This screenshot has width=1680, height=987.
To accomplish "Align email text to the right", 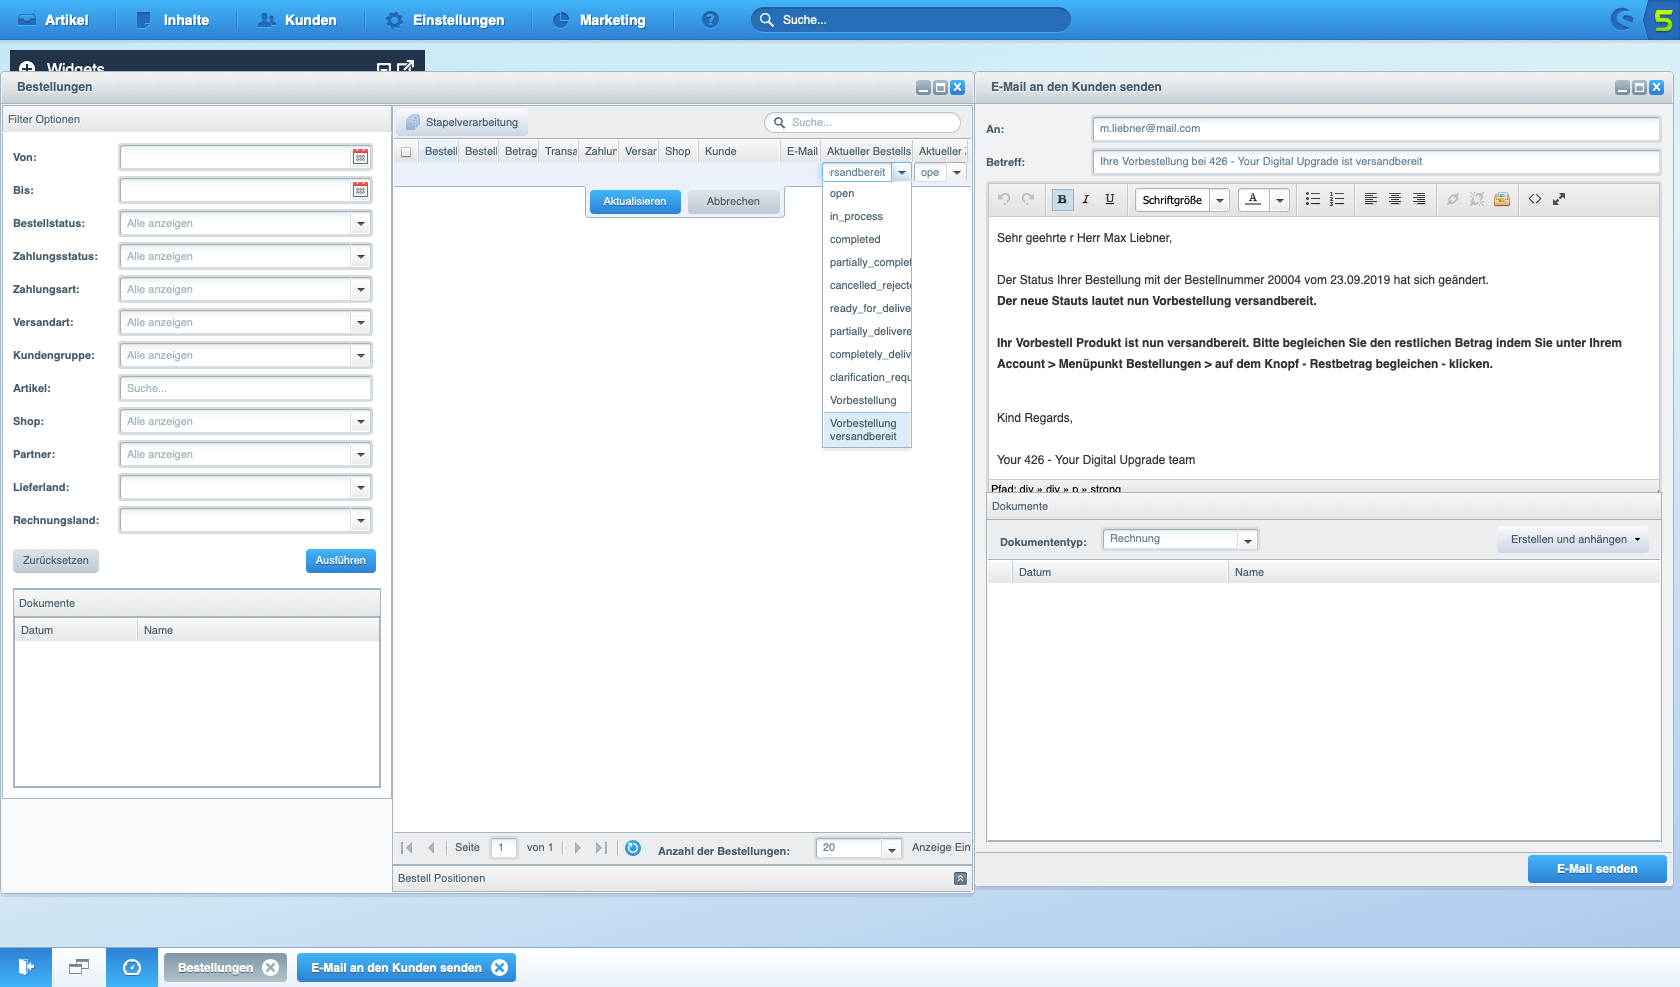I will 1419,199.
